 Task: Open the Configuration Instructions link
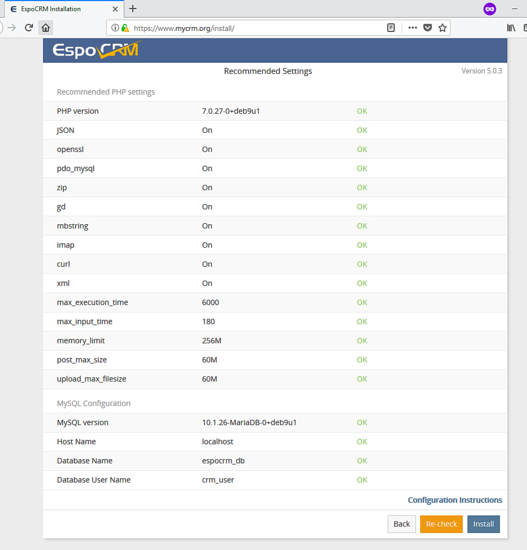455,500
